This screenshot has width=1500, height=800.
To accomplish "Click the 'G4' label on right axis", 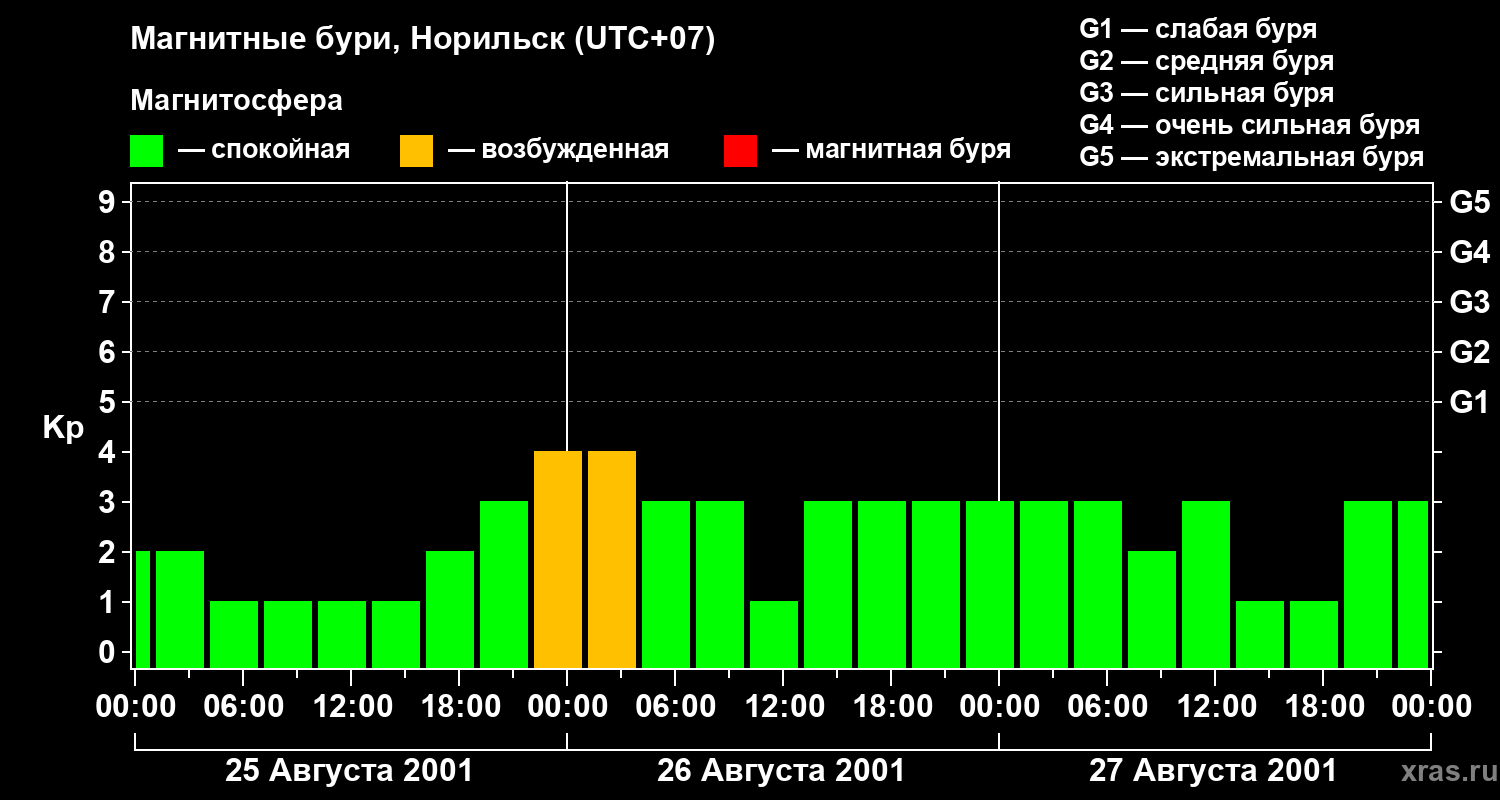I will [1470, 252].
